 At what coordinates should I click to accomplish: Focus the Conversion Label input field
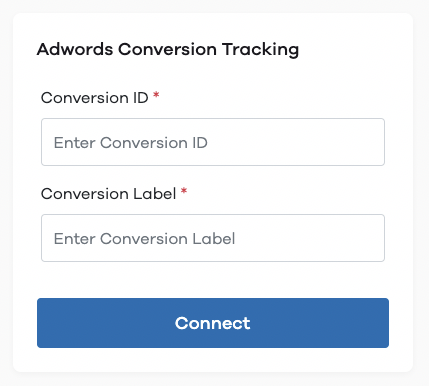[213, 238]
